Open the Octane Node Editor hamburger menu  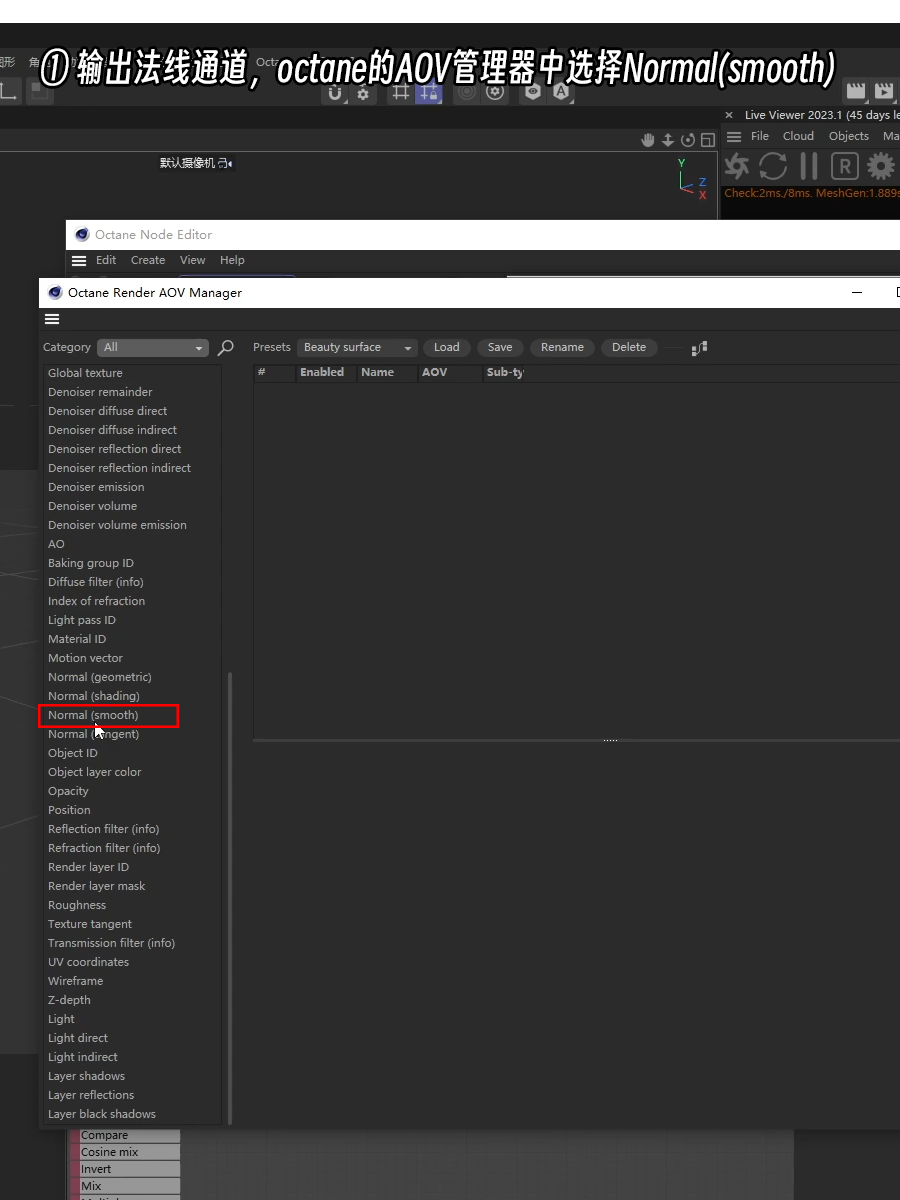point(79,260)
